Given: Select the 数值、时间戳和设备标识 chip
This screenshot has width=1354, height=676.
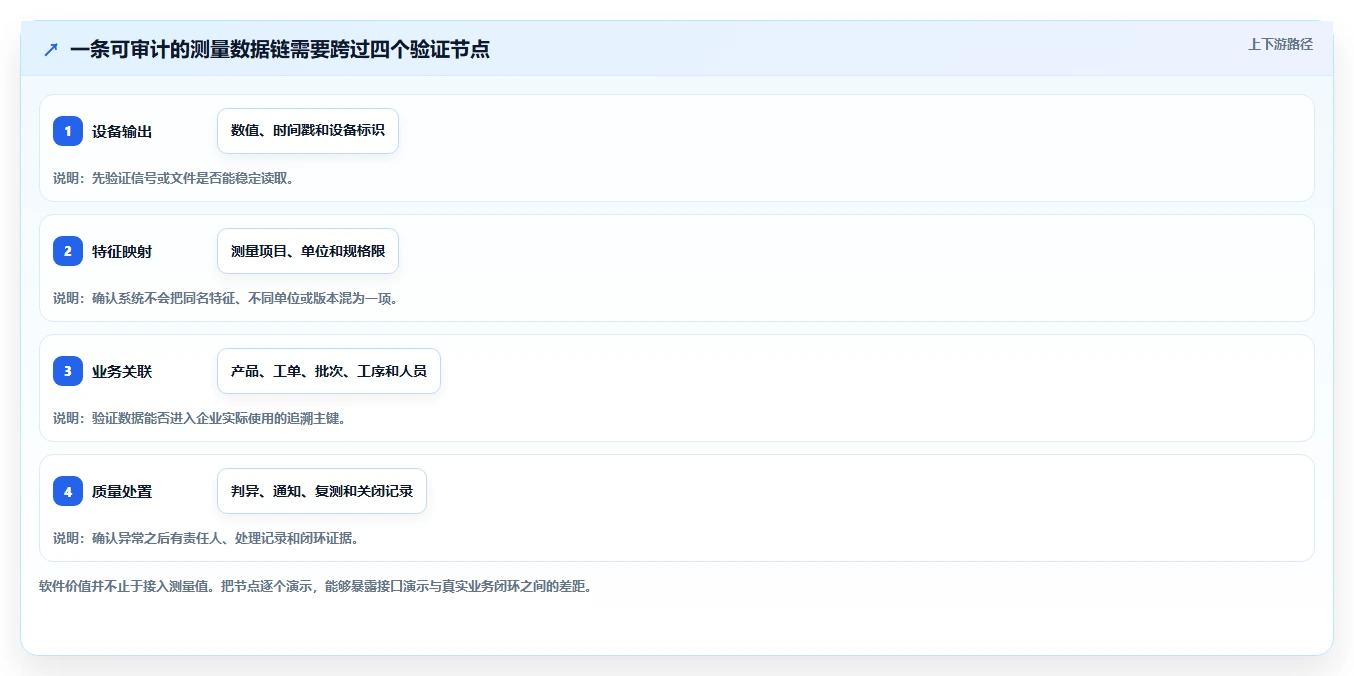Looking at the screenshot, I should point(308,131).
